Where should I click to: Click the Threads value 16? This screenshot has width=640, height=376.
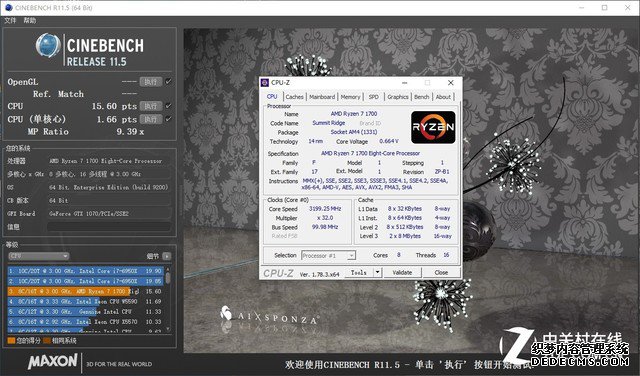click(x=446, y=255)
